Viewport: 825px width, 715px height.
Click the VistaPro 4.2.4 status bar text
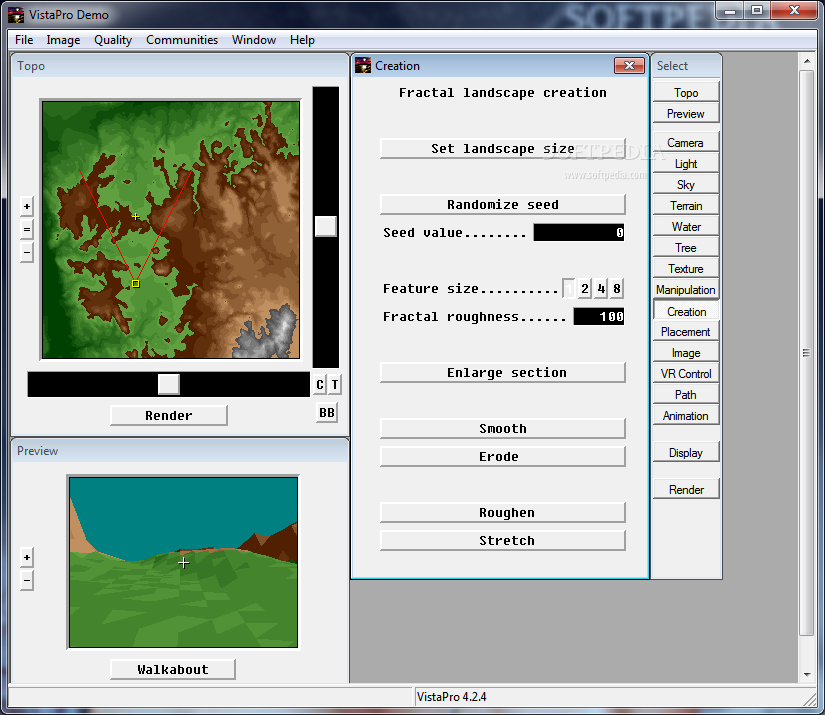(x=452, y=697)
